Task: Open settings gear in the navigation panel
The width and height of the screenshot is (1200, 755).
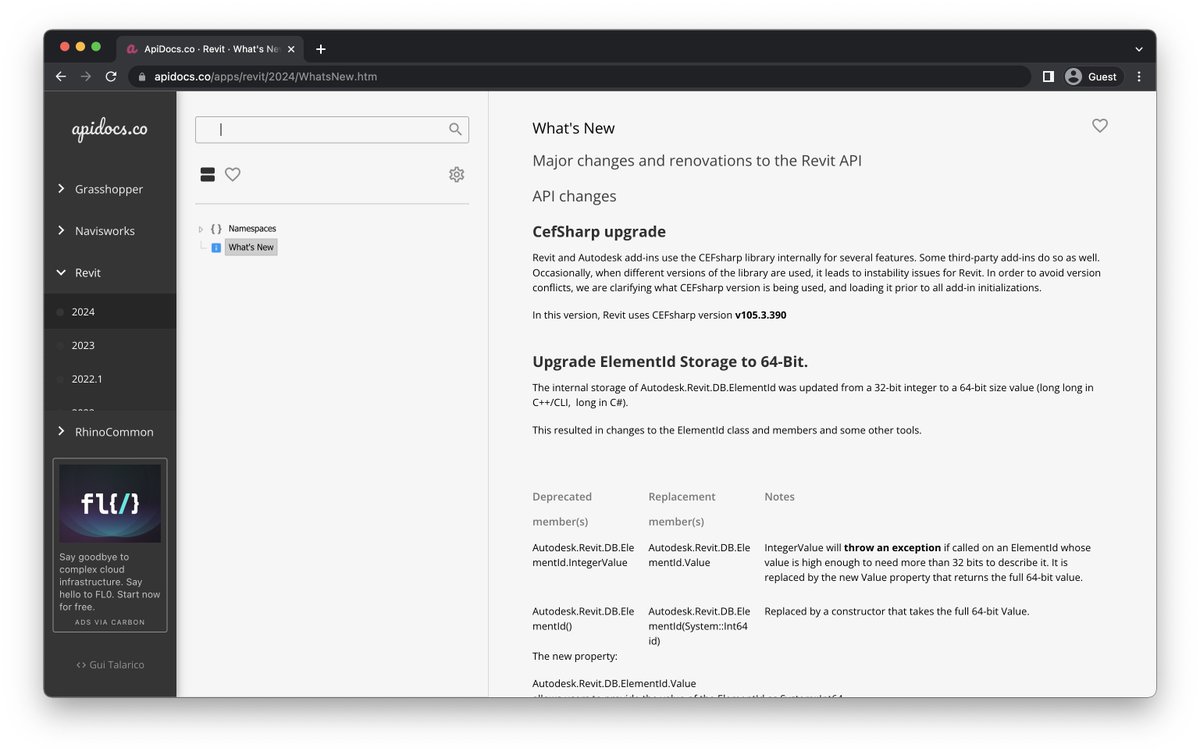Action: [x=456, y=174]
